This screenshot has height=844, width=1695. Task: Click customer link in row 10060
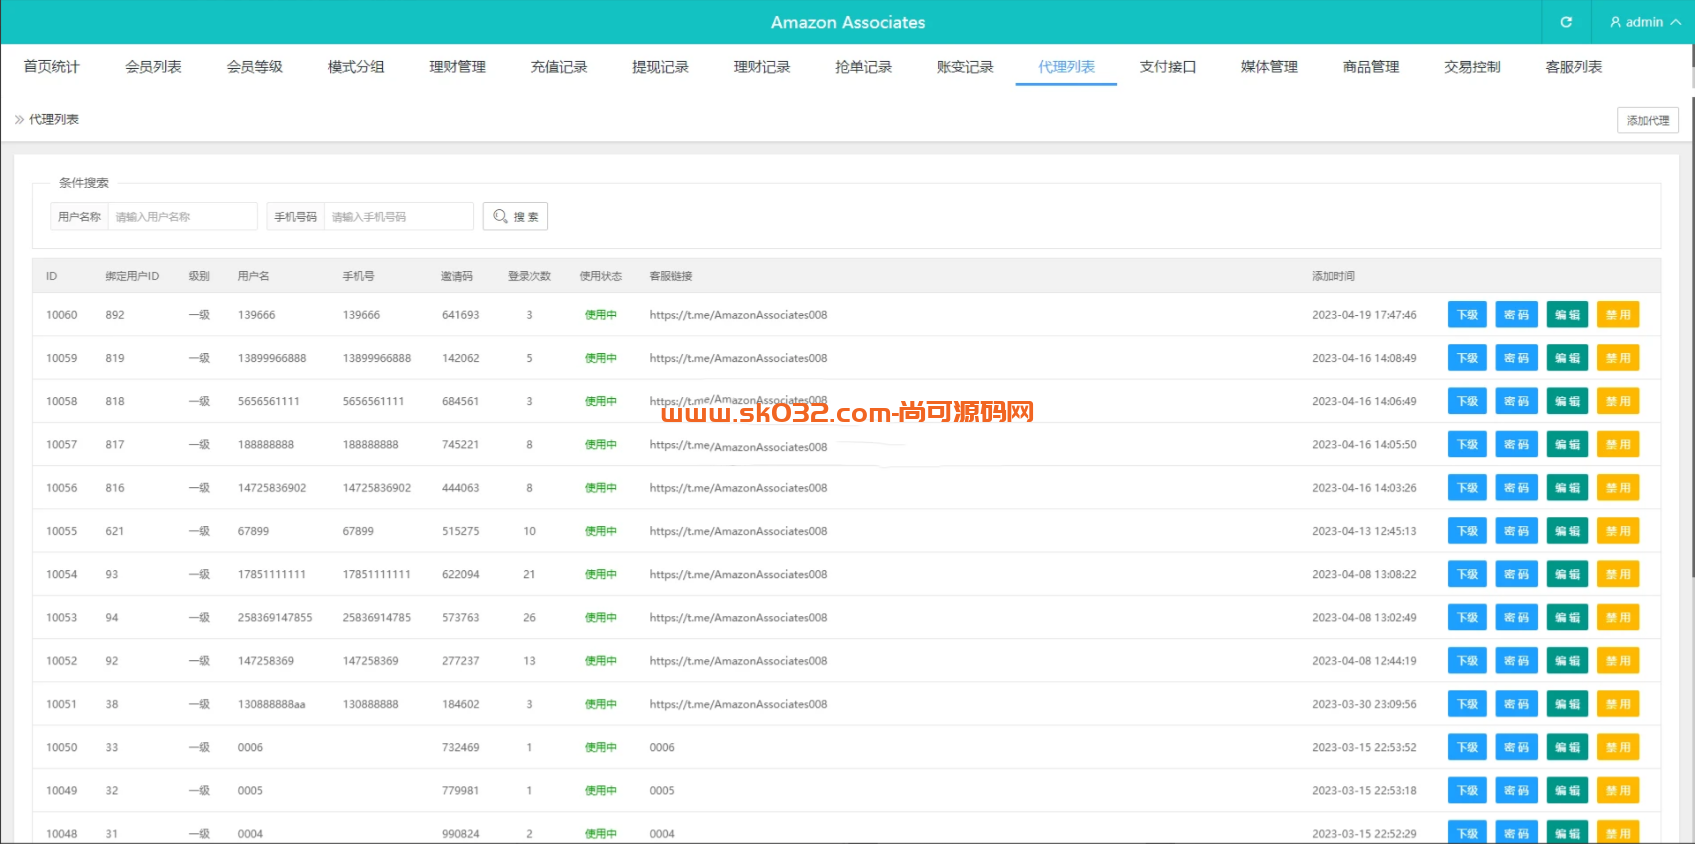(x=738, y=315)
